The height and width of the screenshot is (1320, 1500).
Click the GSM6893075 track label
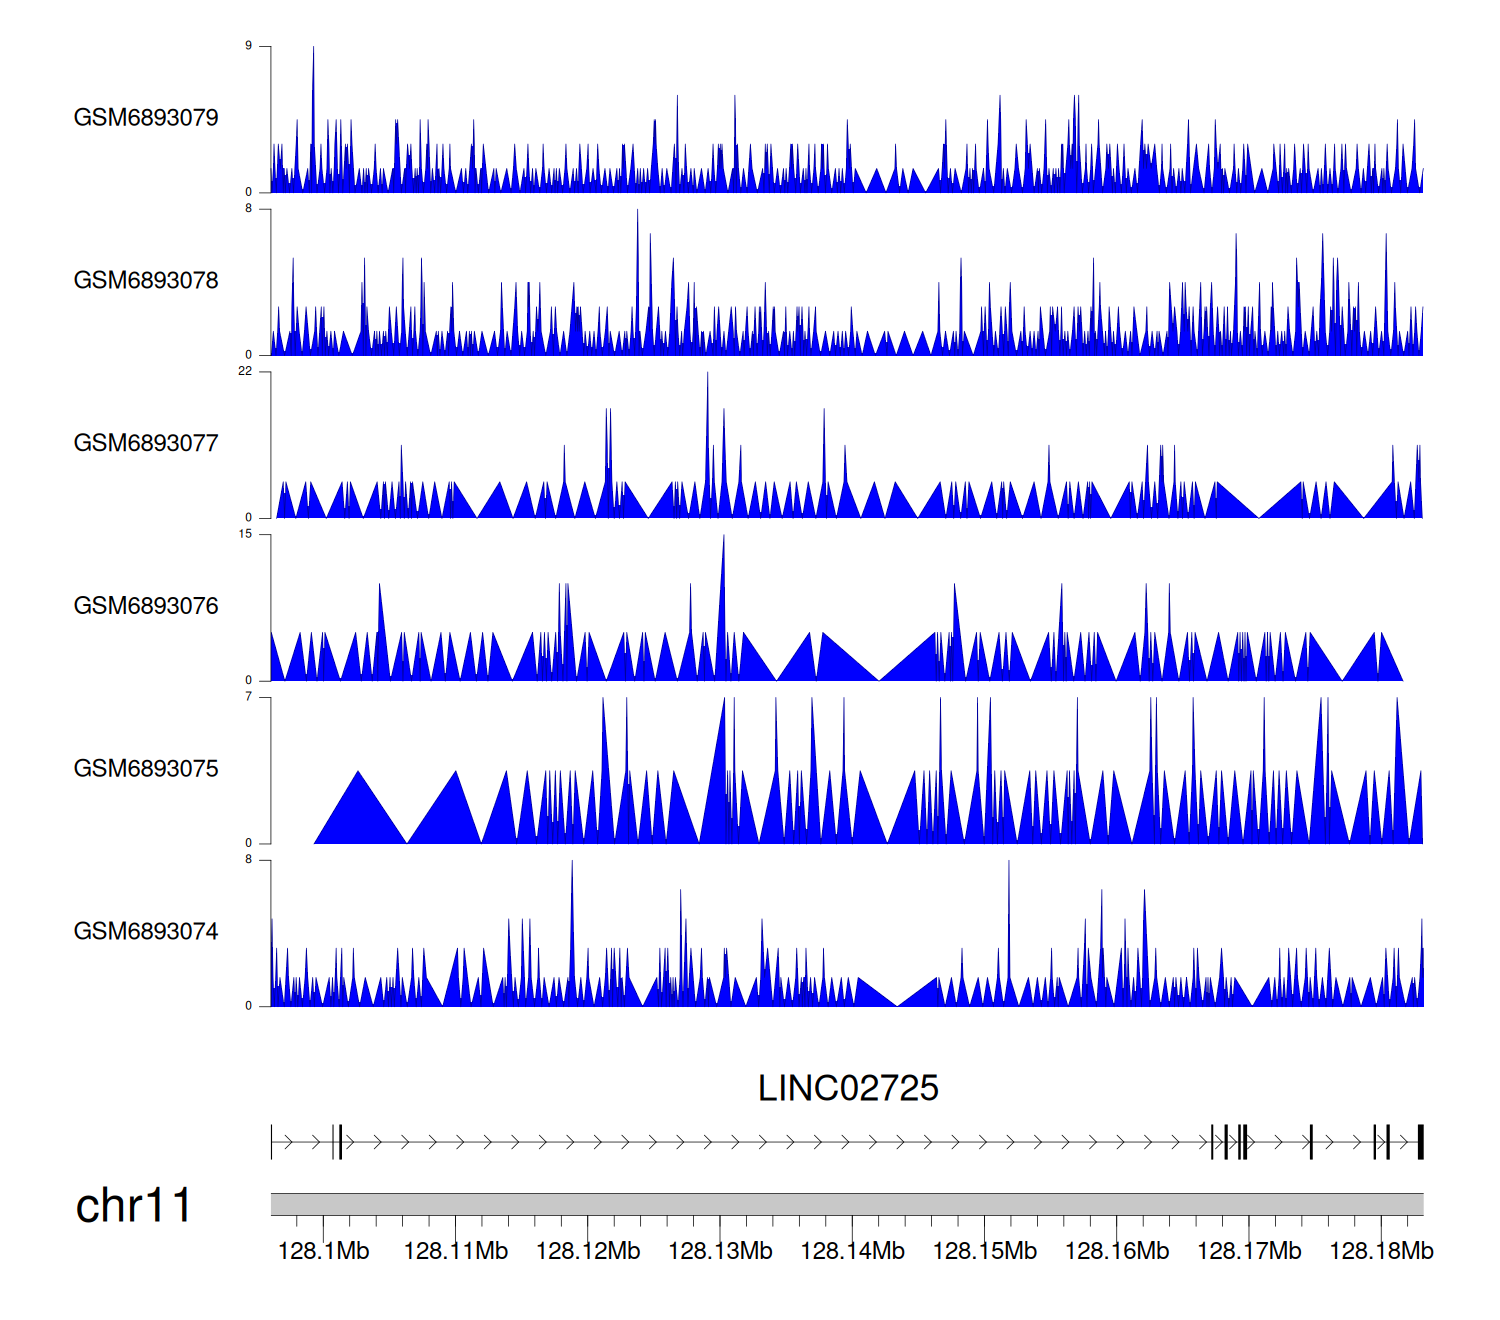coord(146,769)
